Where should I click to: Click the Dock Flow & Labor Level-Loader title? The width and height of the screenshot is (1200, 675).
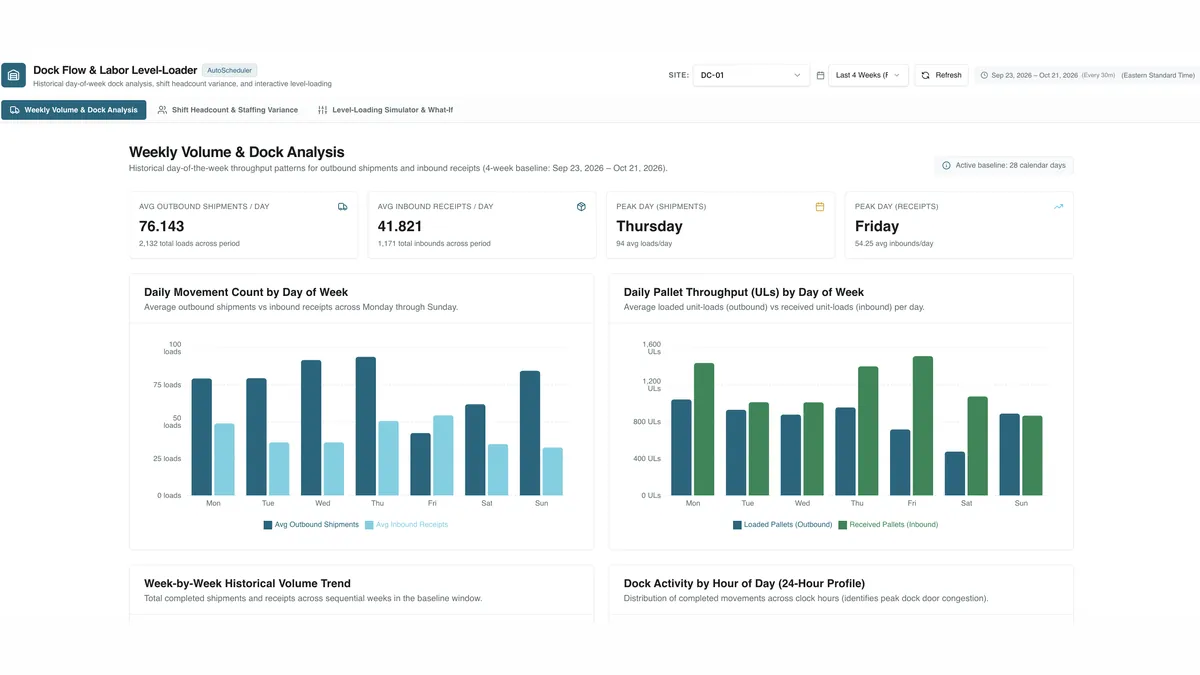click(115, 70)
